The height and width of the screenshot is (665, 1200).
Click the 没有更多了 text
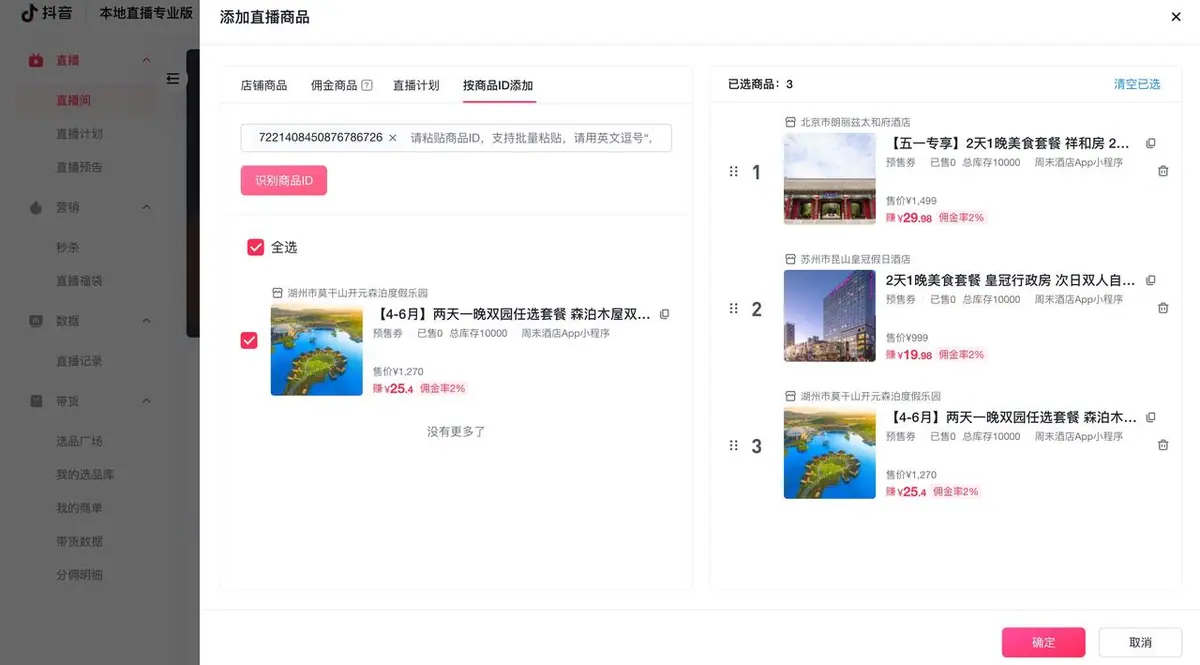(456, 432)
